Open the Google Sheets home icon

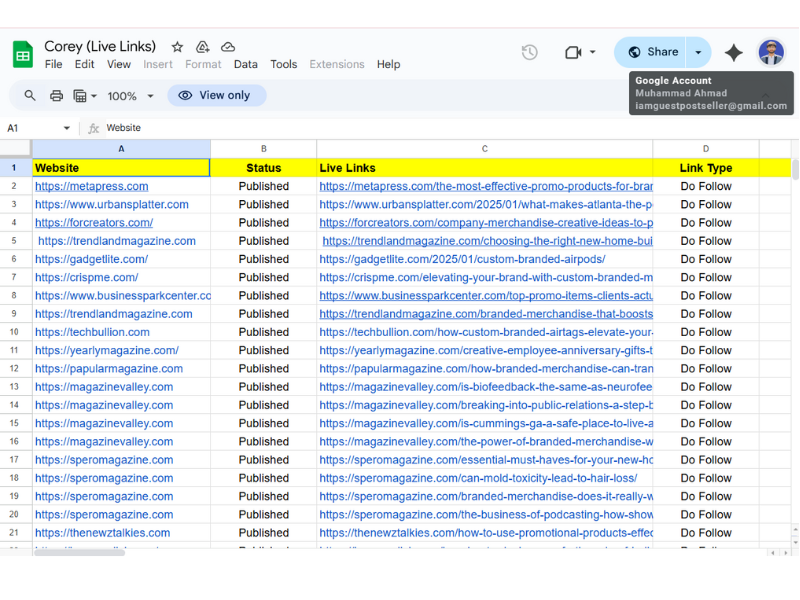pos(22,54)
